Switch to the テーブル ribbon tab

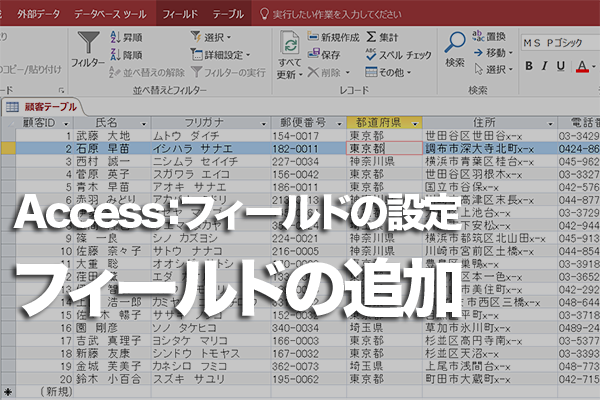click(228, 14)
